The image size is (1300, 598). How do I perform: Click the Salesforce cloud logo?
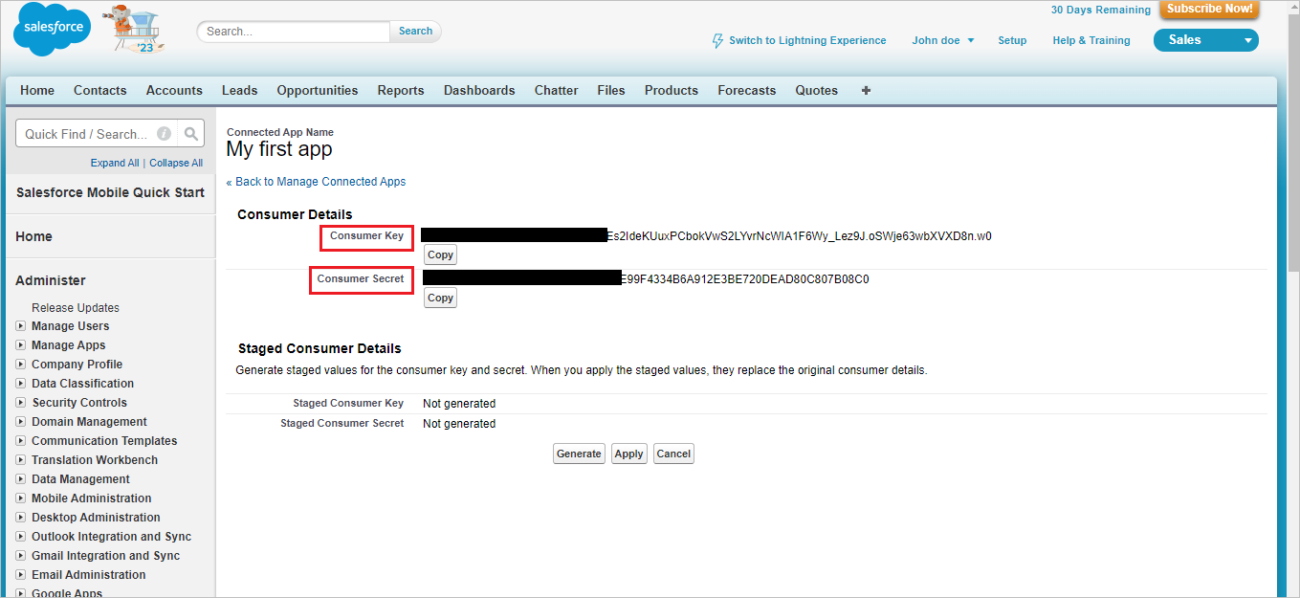tap(51, 29)
